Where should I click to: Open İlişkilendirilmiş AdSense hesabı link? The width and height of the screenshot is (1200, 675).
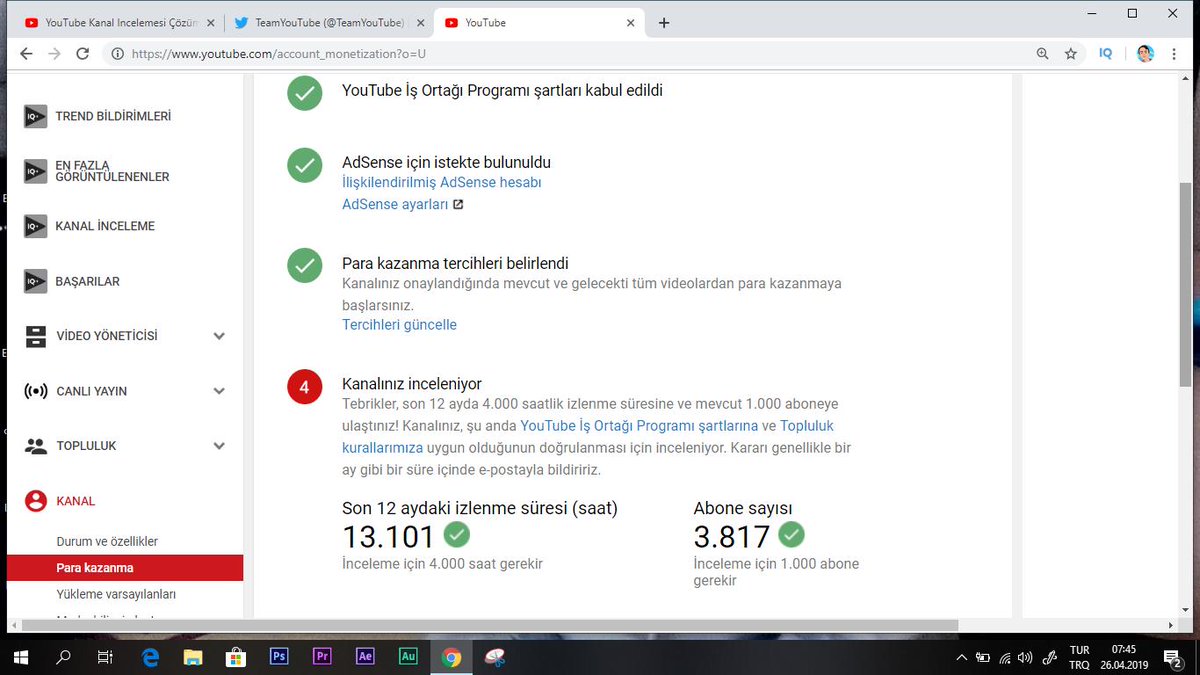(x=442, y=182)
